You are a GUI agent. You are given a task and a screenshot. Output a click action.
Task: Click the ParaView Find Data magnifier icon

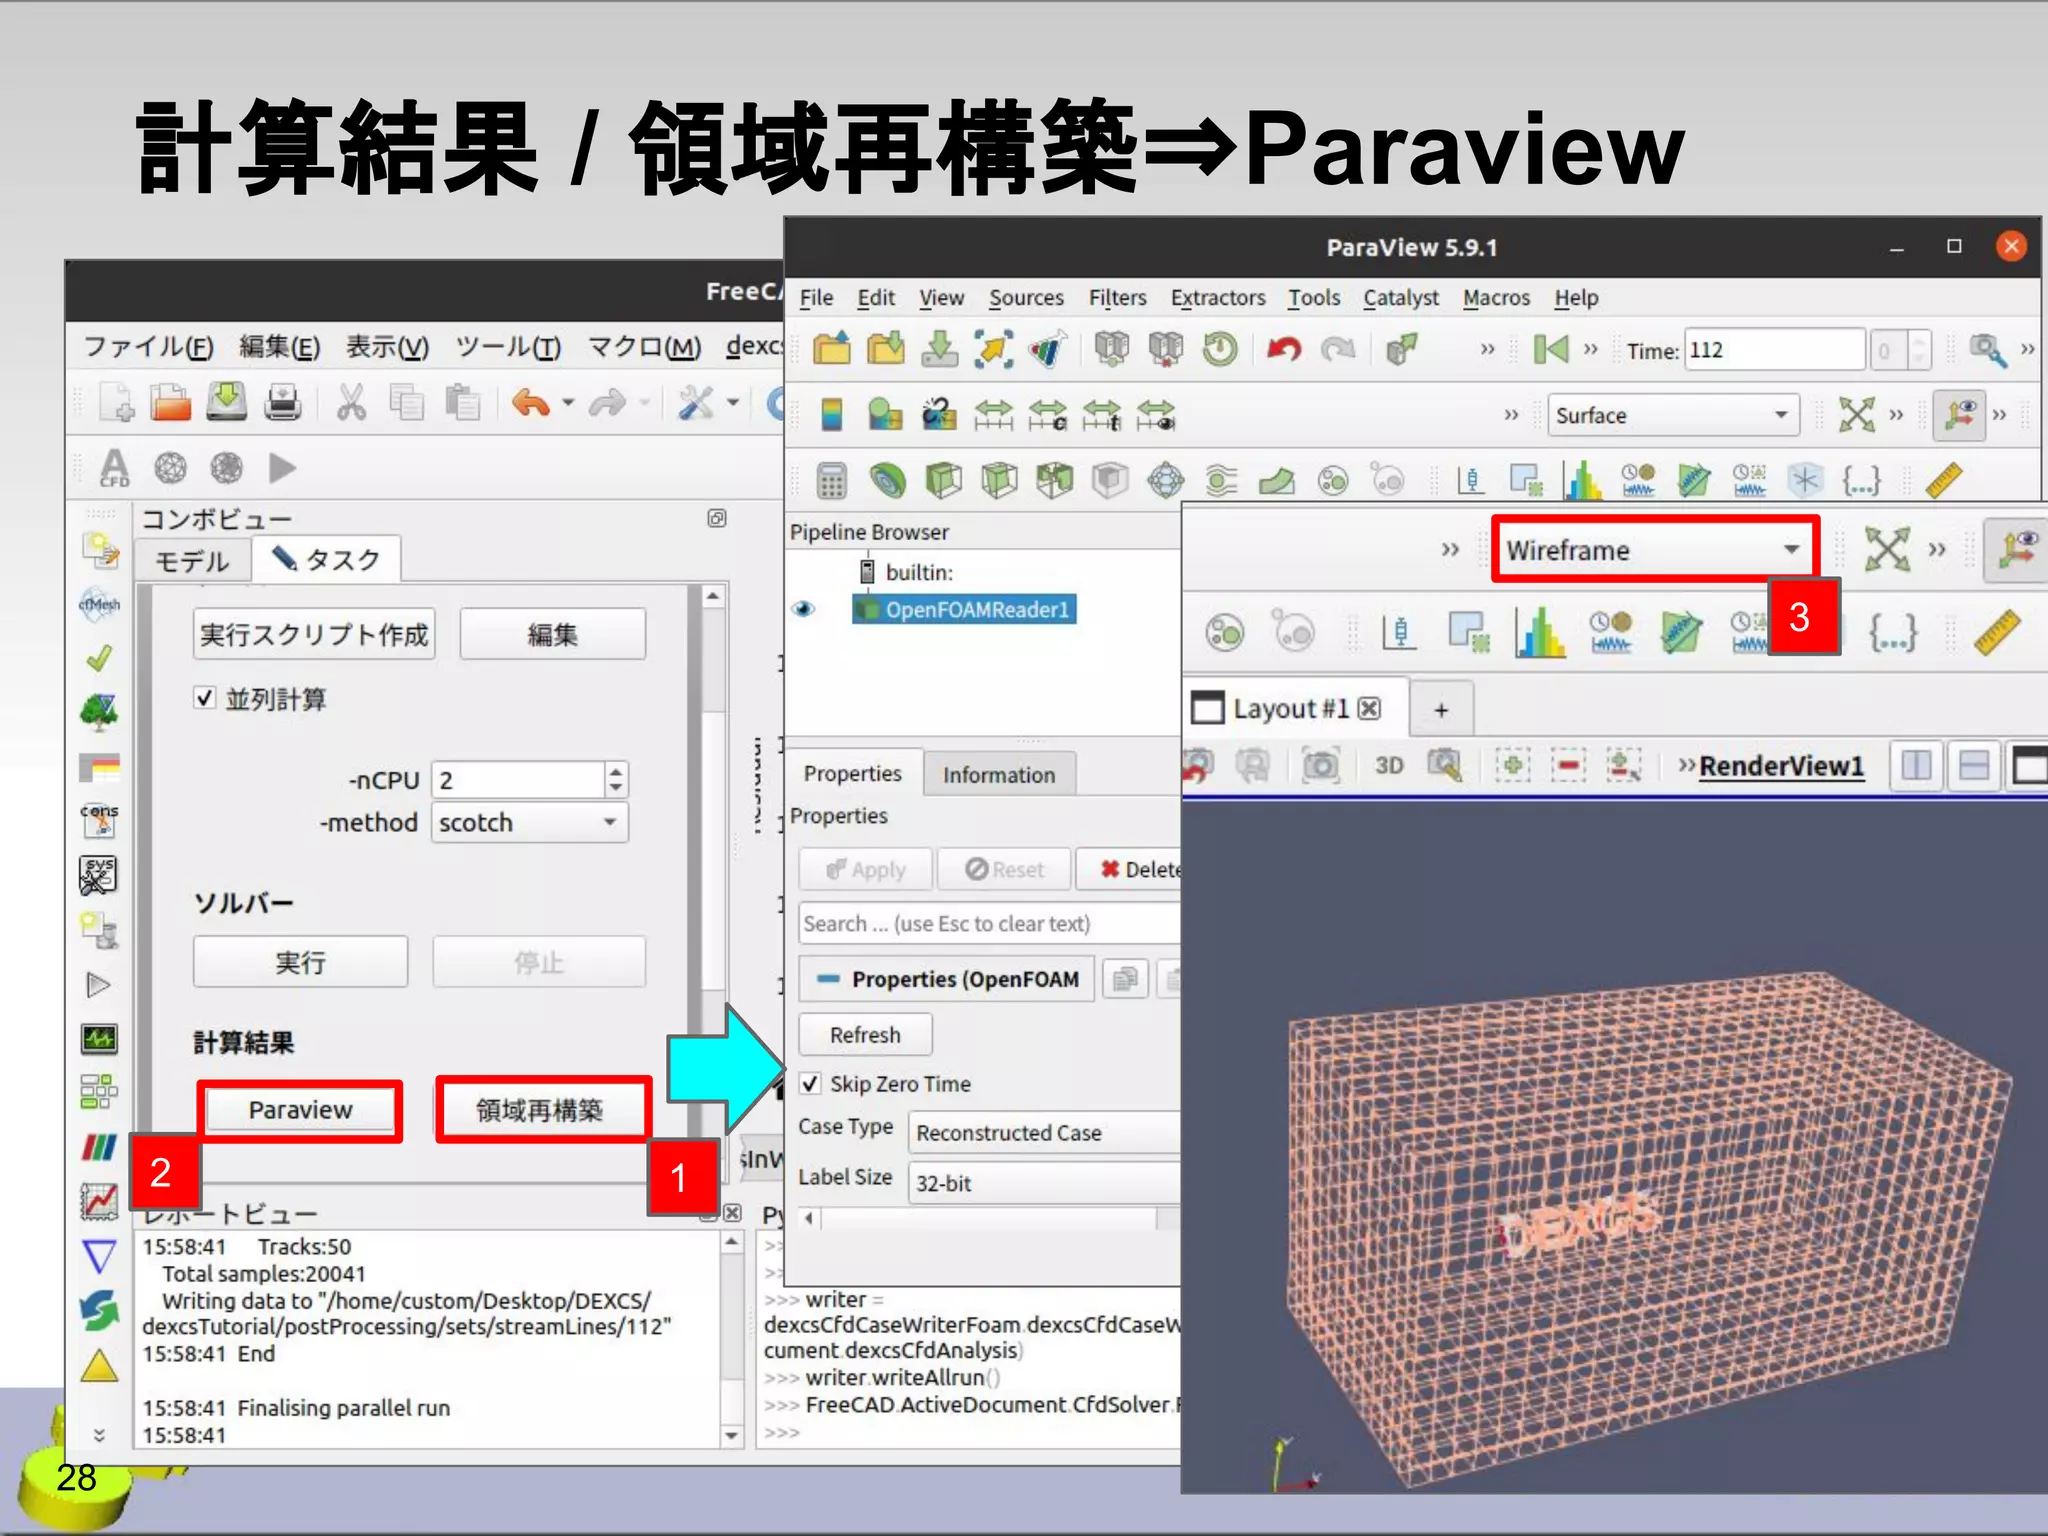coord(1987,349)
